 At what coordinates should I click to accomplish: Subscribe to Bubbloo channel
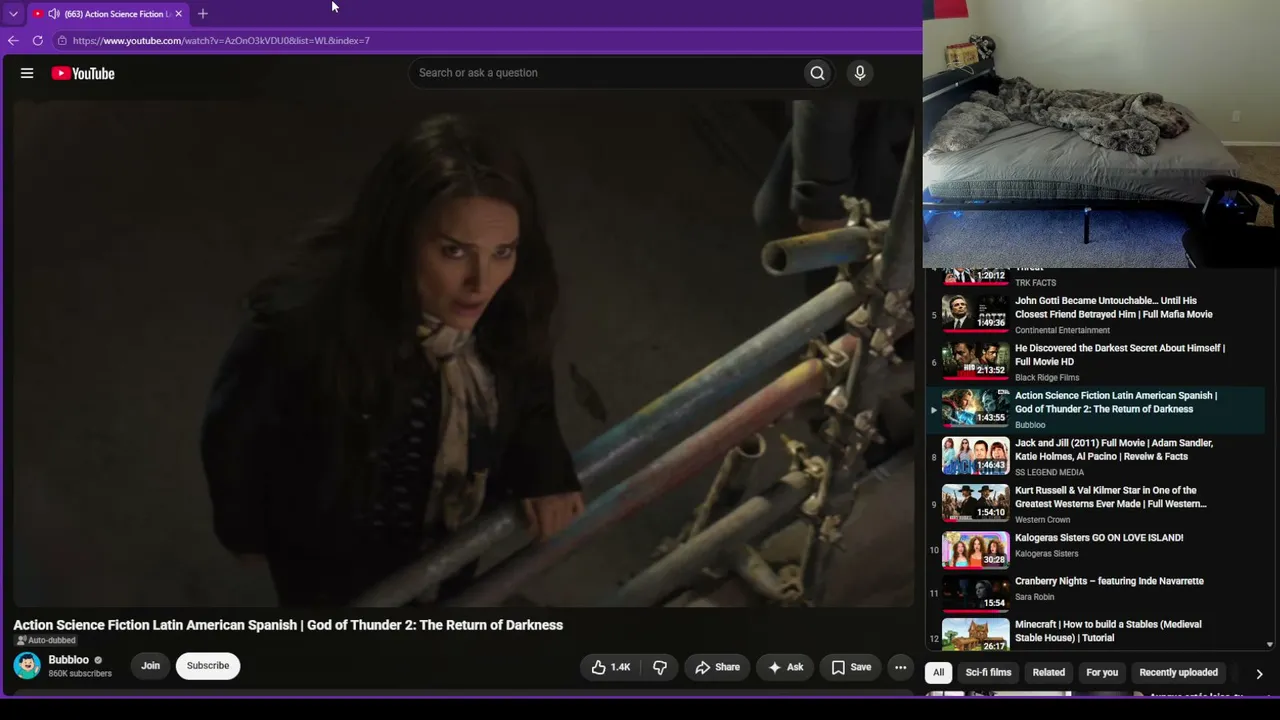(x=208, y=666)
